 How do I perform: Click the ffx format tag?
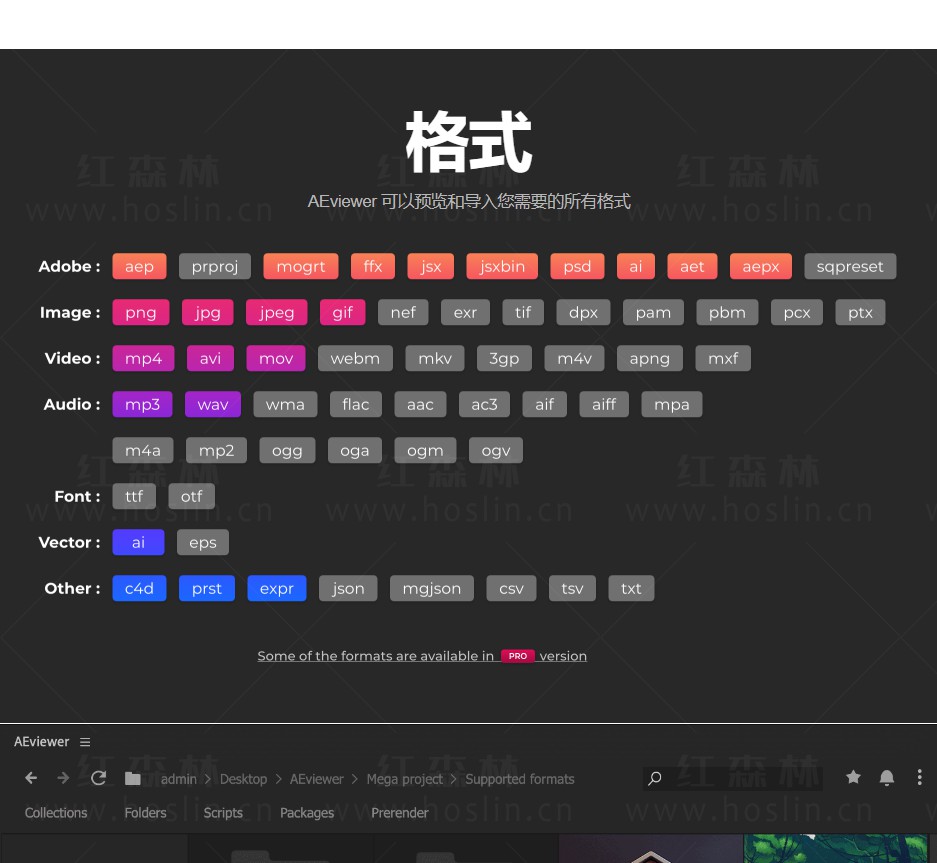(373, 267)
